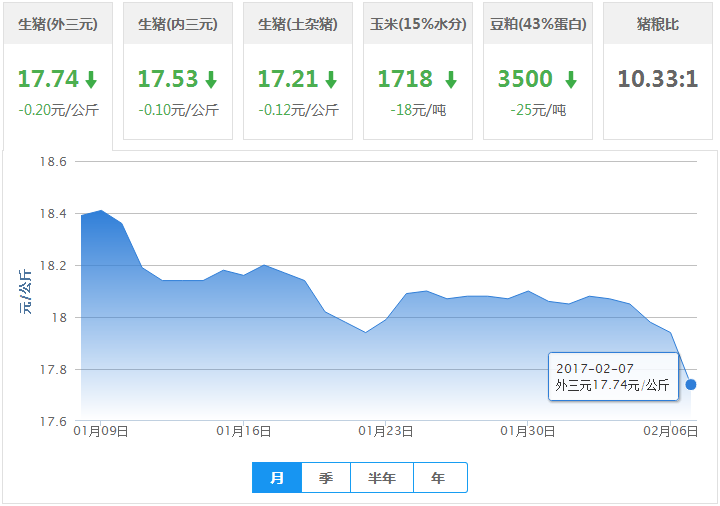Image resolution: width=720 pixels, height=506 pixels.
Task: Click the 01月23日 axis label
Action: tap(386, 430)
